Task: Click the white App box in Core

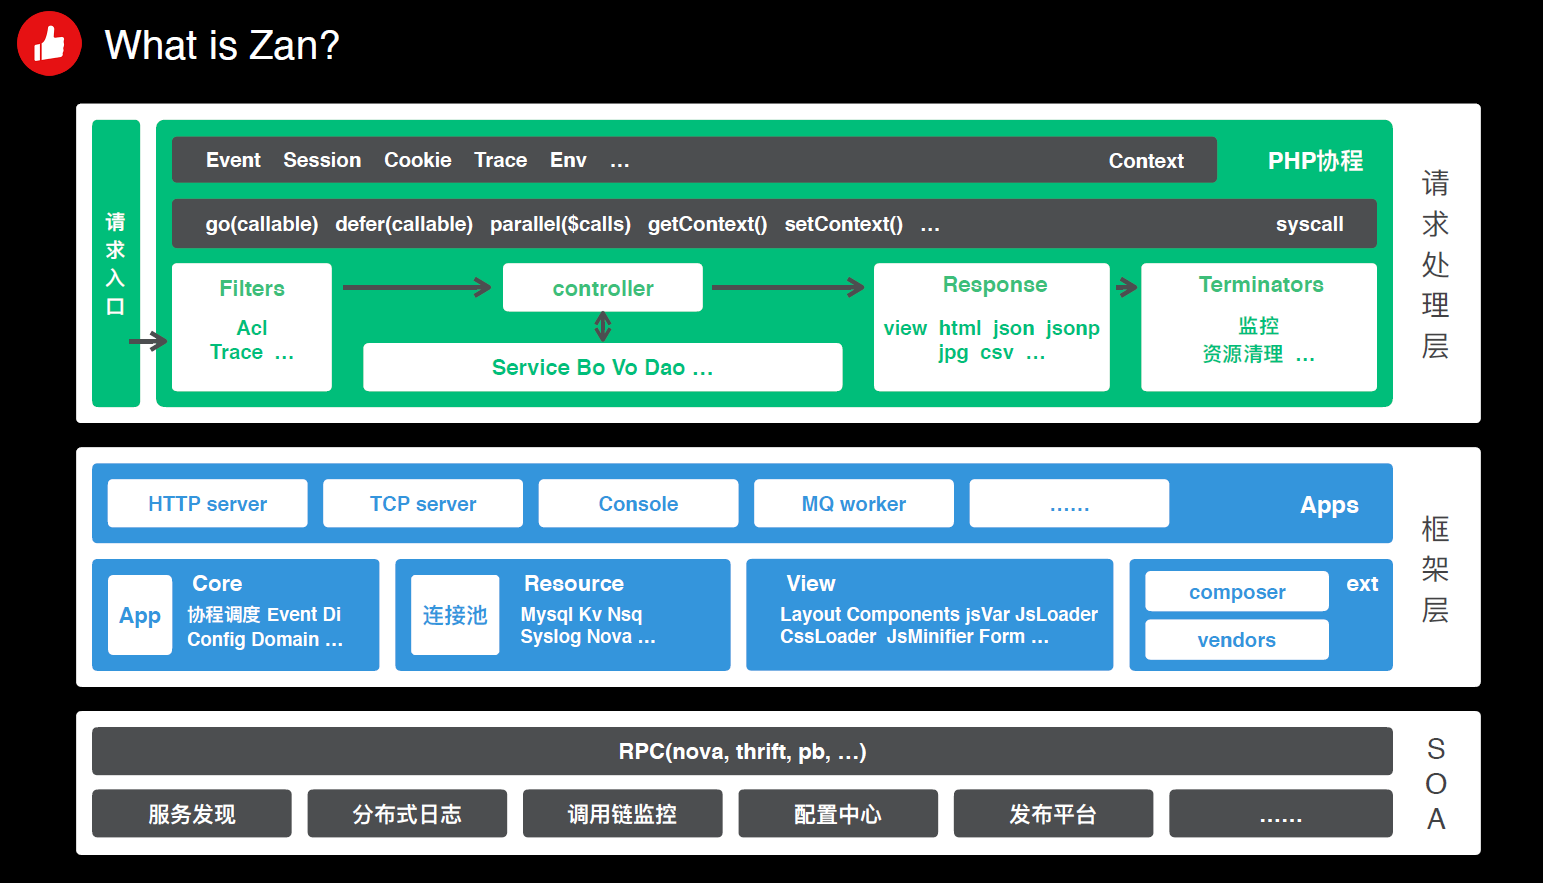Action: 140,616
